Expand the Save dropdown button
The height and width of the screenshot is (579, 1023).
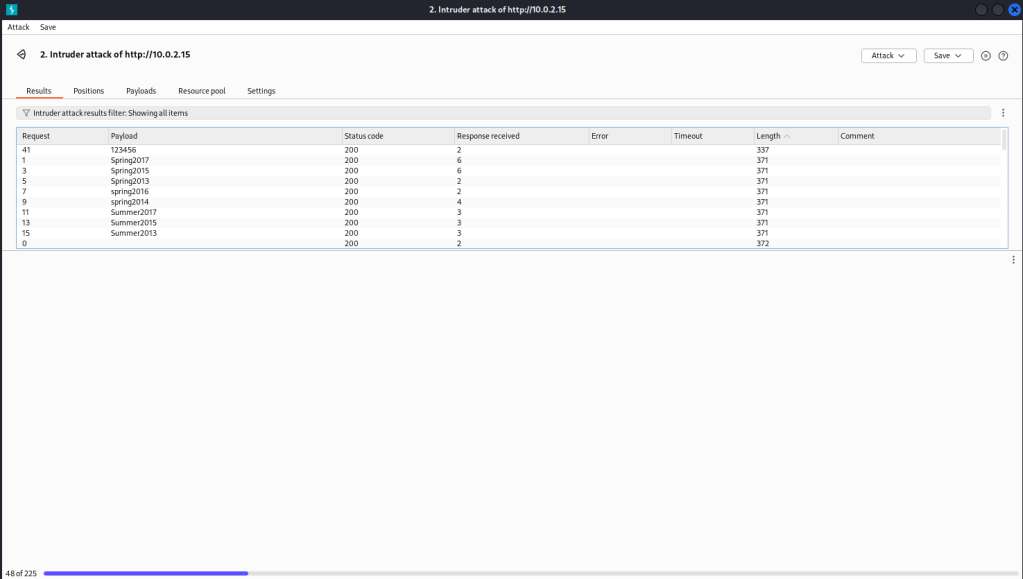(948, 56)
